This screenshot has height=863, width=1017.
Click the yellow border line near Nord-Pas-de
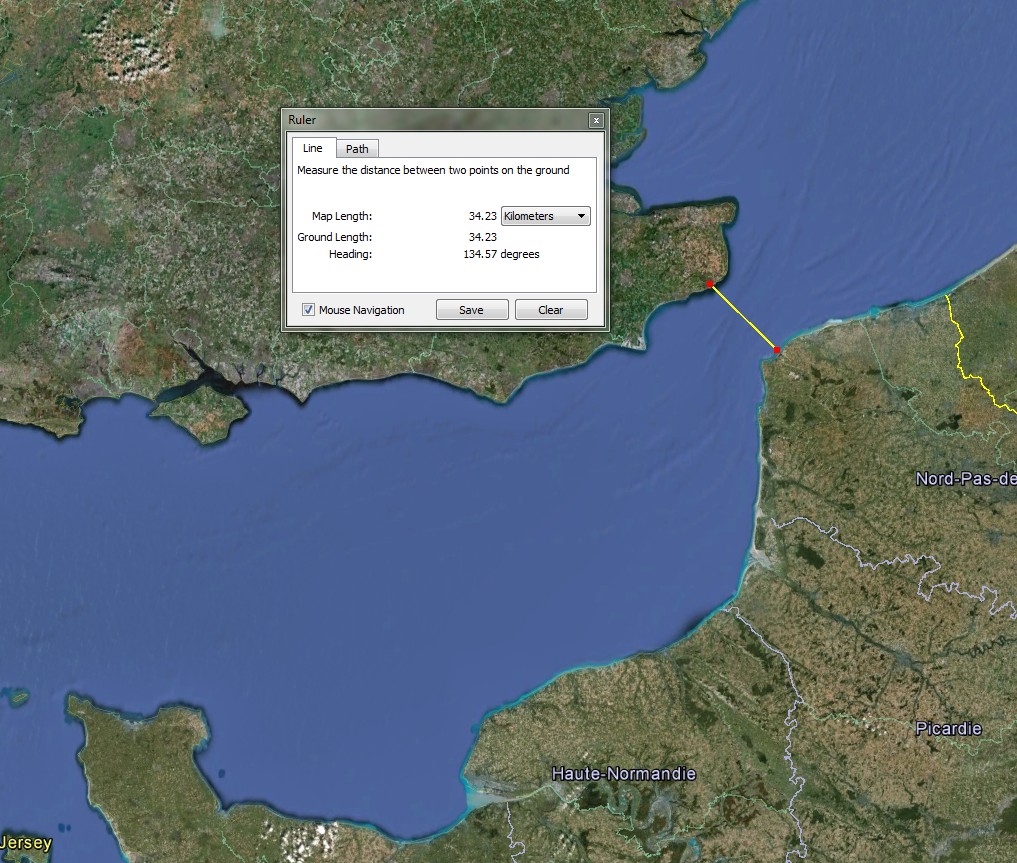coord(963,353)
